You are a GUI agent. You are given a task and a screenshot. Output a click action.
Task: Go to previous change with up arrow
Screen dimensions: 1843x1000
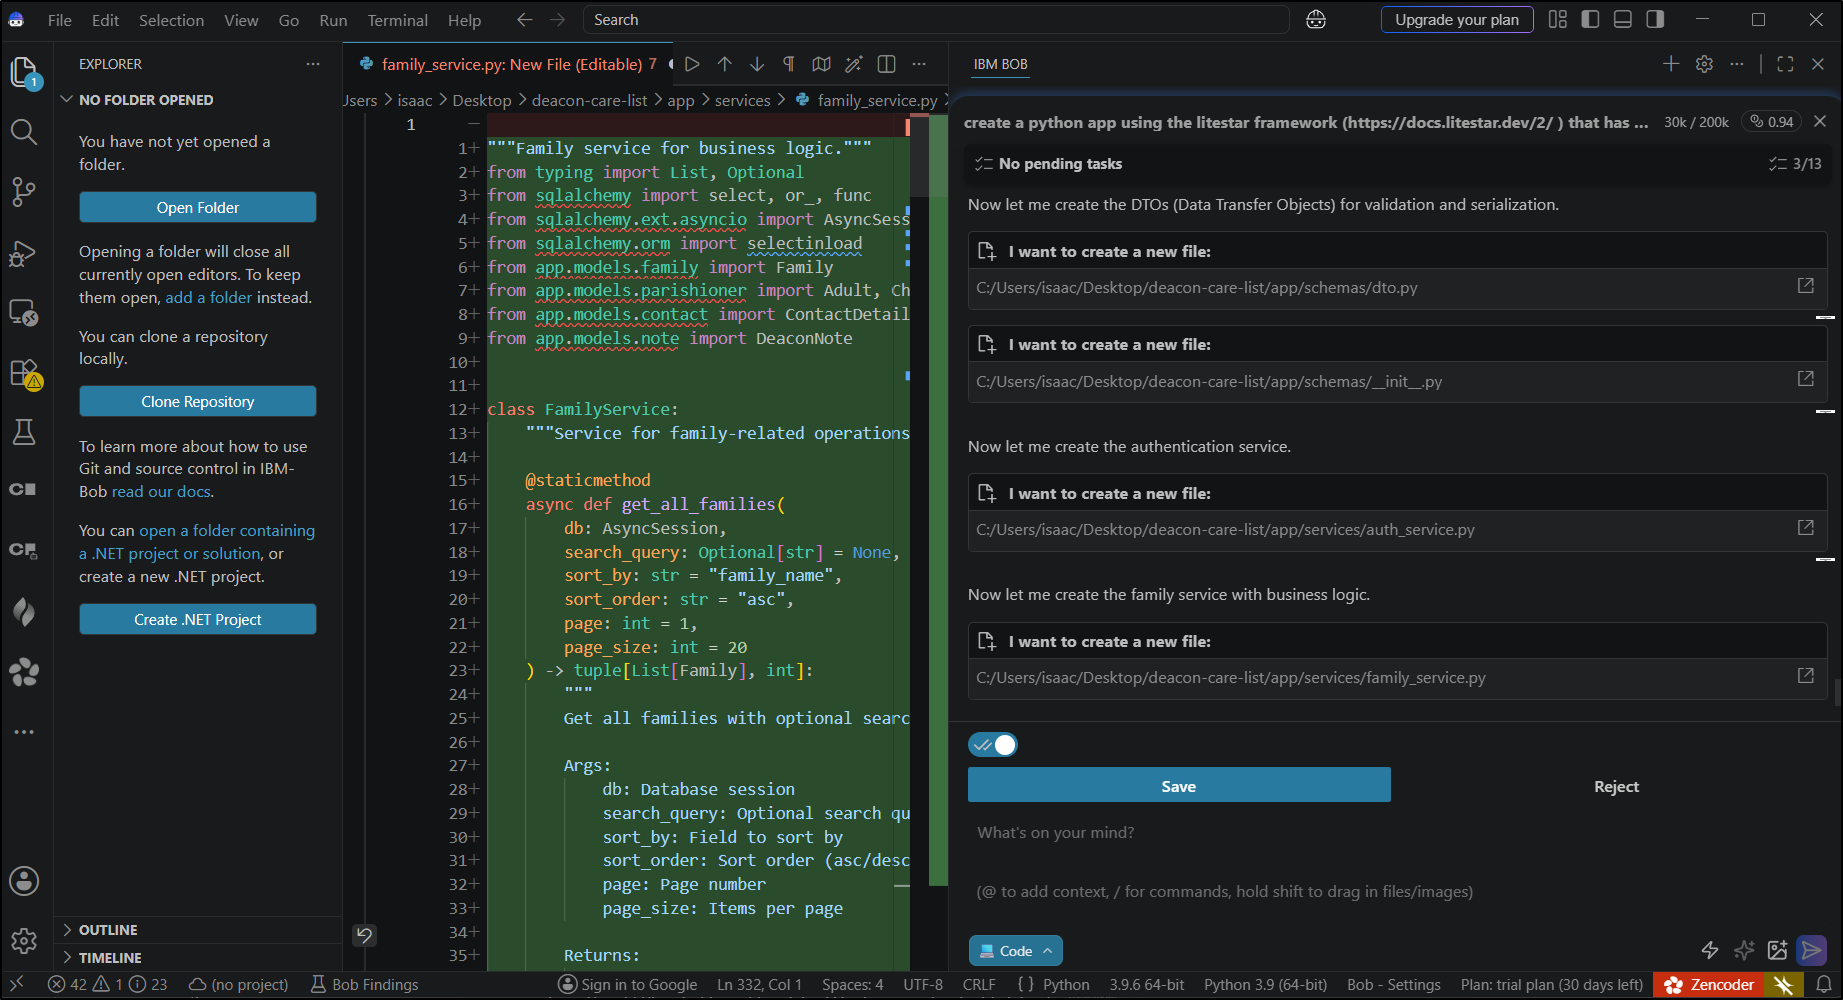pyautogui.click(x=725, y=64)
